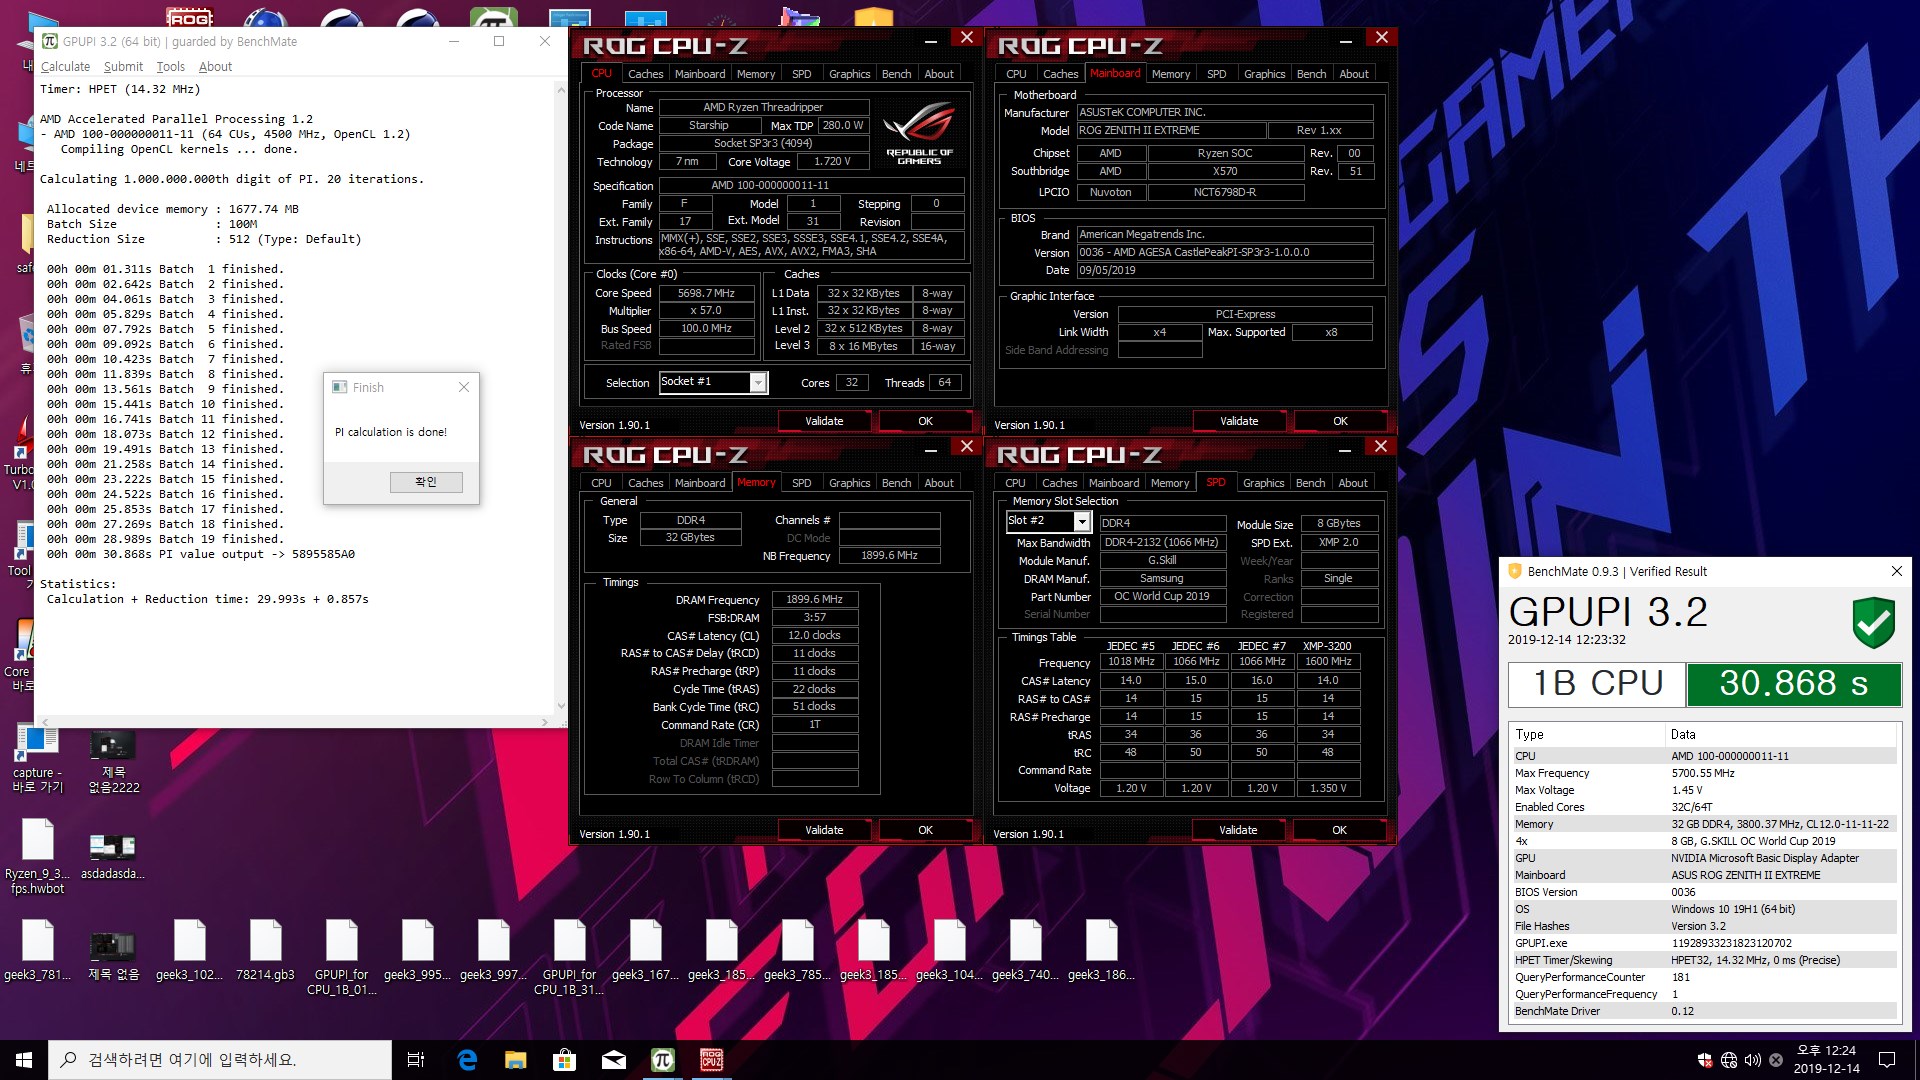Click Part Number OC World Cup 2019
The height and width of the screenshot is (1080, 1920).
pyautogui.click(x=1162, y=596)
